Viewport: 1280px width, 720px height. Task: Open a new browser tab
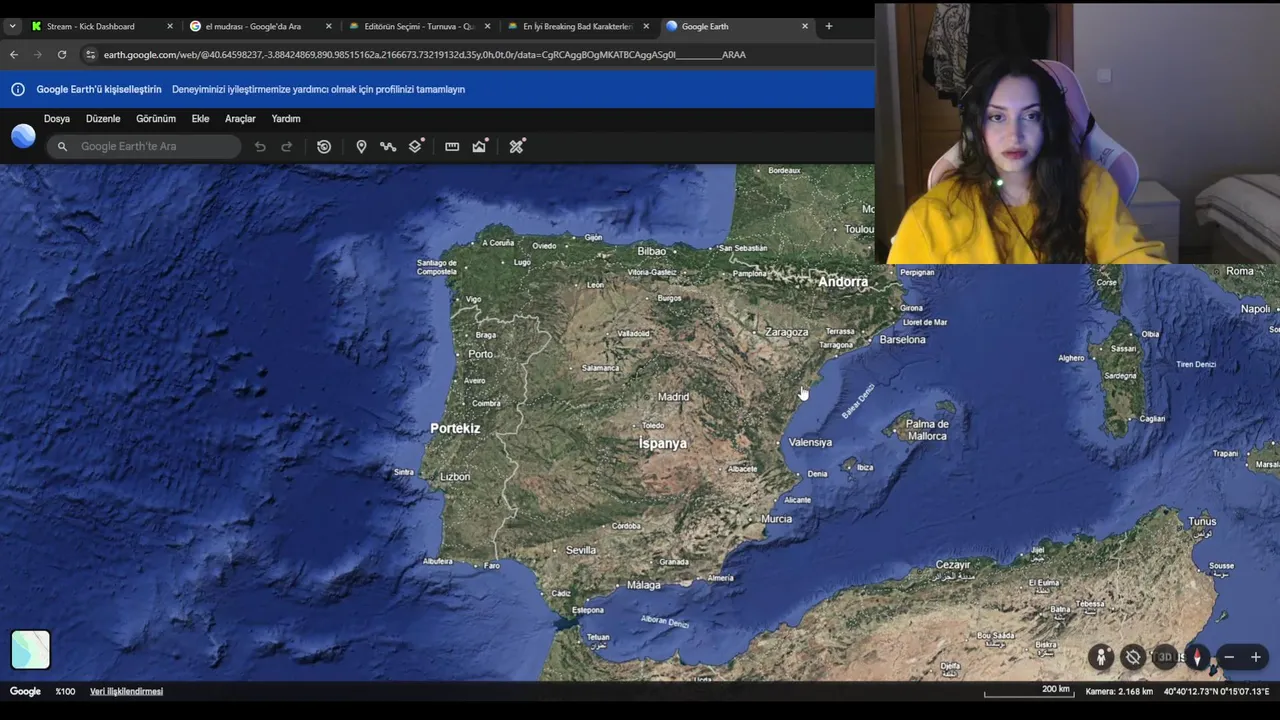pos(828,26)
